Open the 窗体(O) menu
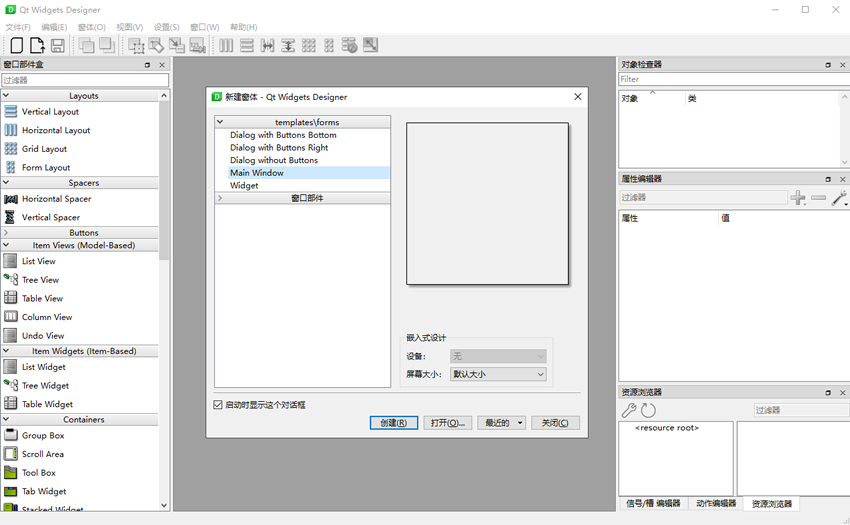850x525 pixels. coord(92,27)
